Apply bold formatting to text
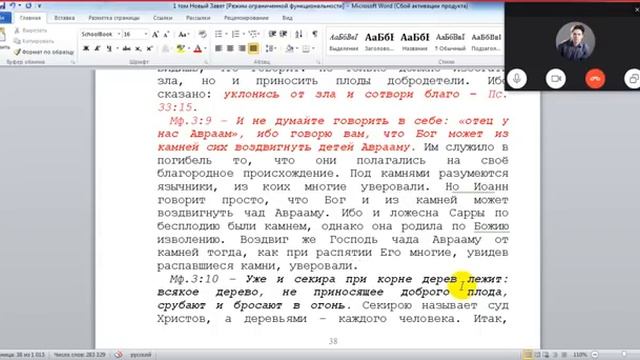The image size is (640, 360). [86, 49]
